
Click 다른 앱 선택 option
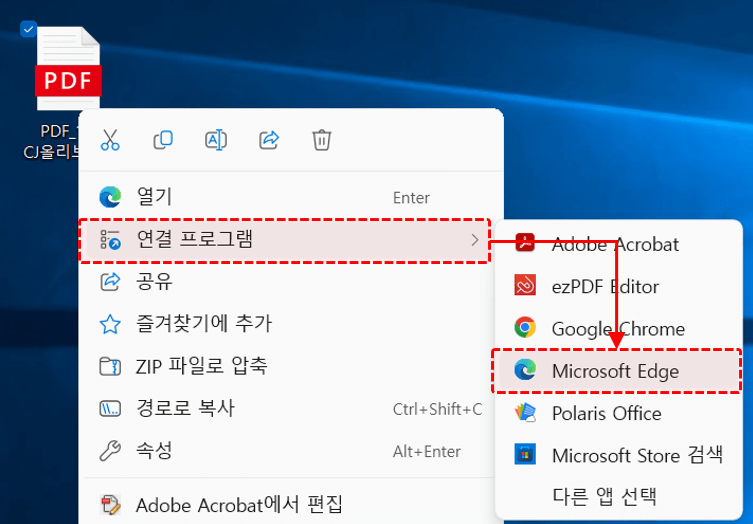pos(618,497)
